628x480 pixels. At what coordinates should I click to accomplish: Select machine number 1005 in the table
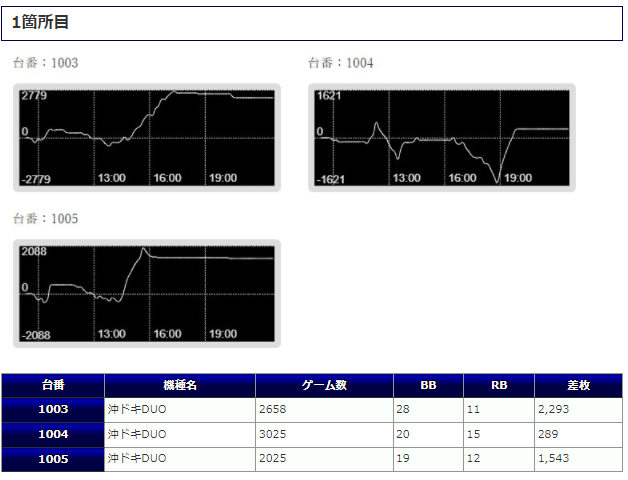53,459
